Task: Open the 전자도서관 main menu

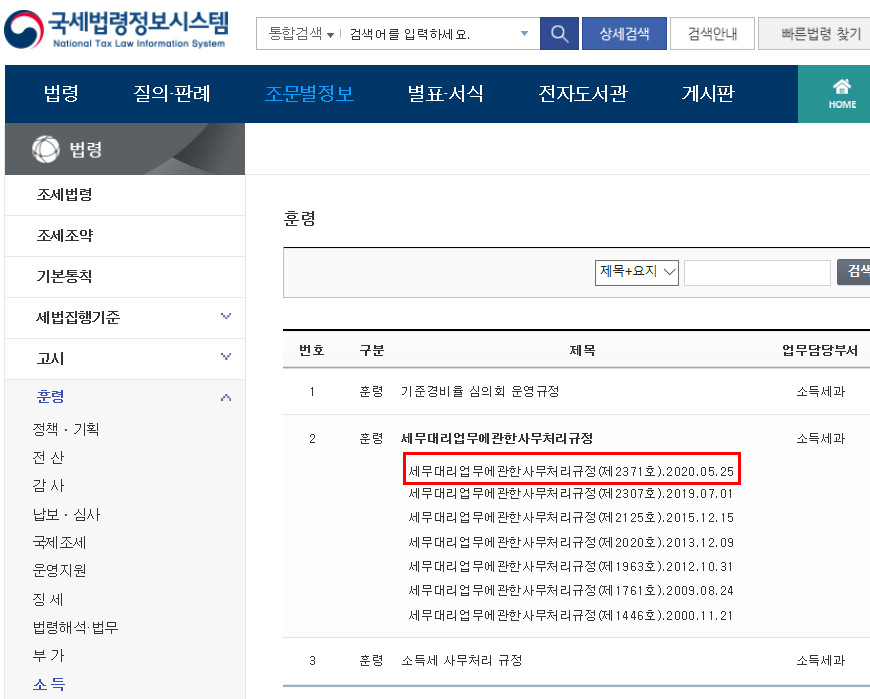Action: click(x=583, y=93)
